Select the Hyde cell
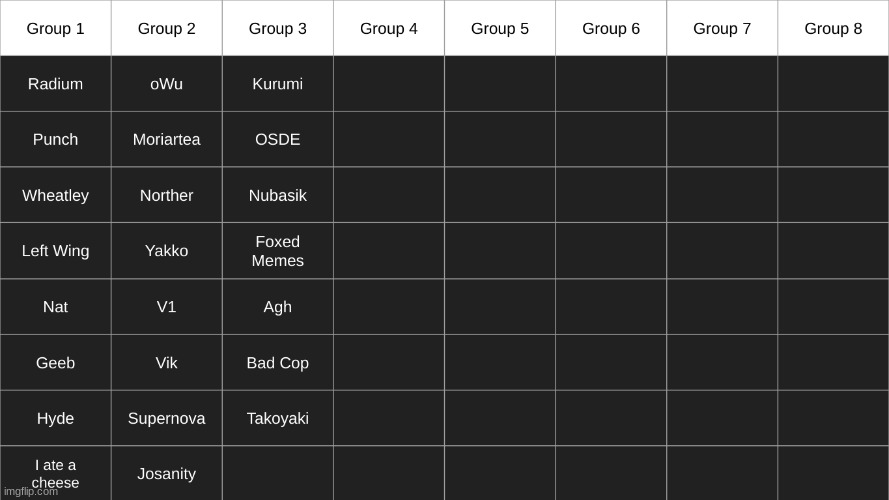 point(55,419)
